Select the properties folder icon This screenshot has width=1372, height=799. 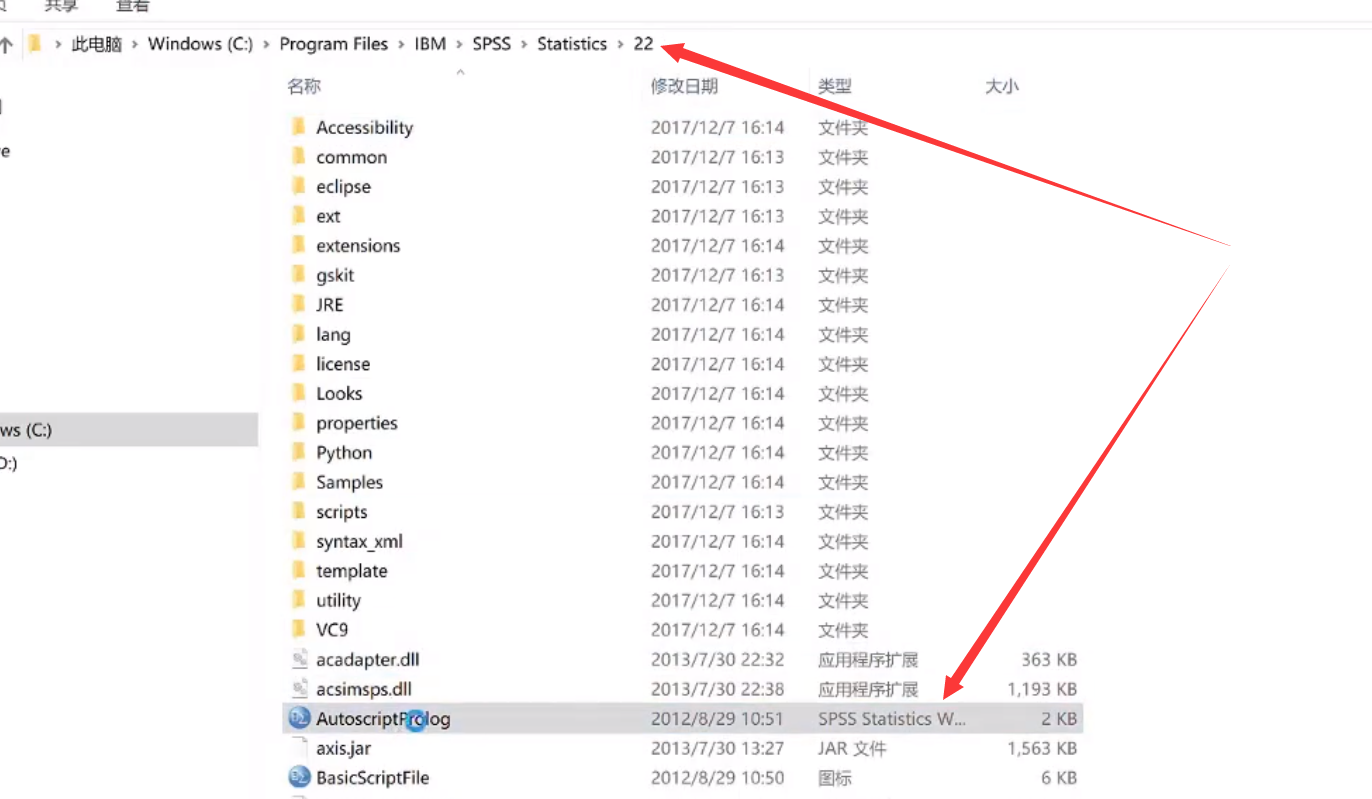[298, 422]
